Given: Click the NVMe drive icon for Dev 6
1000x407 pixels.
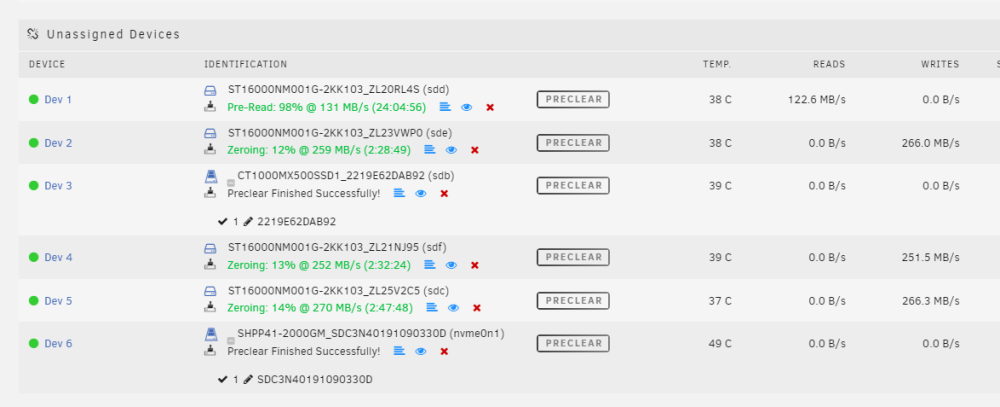Looking at the screenshot, I should (x=210, y=334).
